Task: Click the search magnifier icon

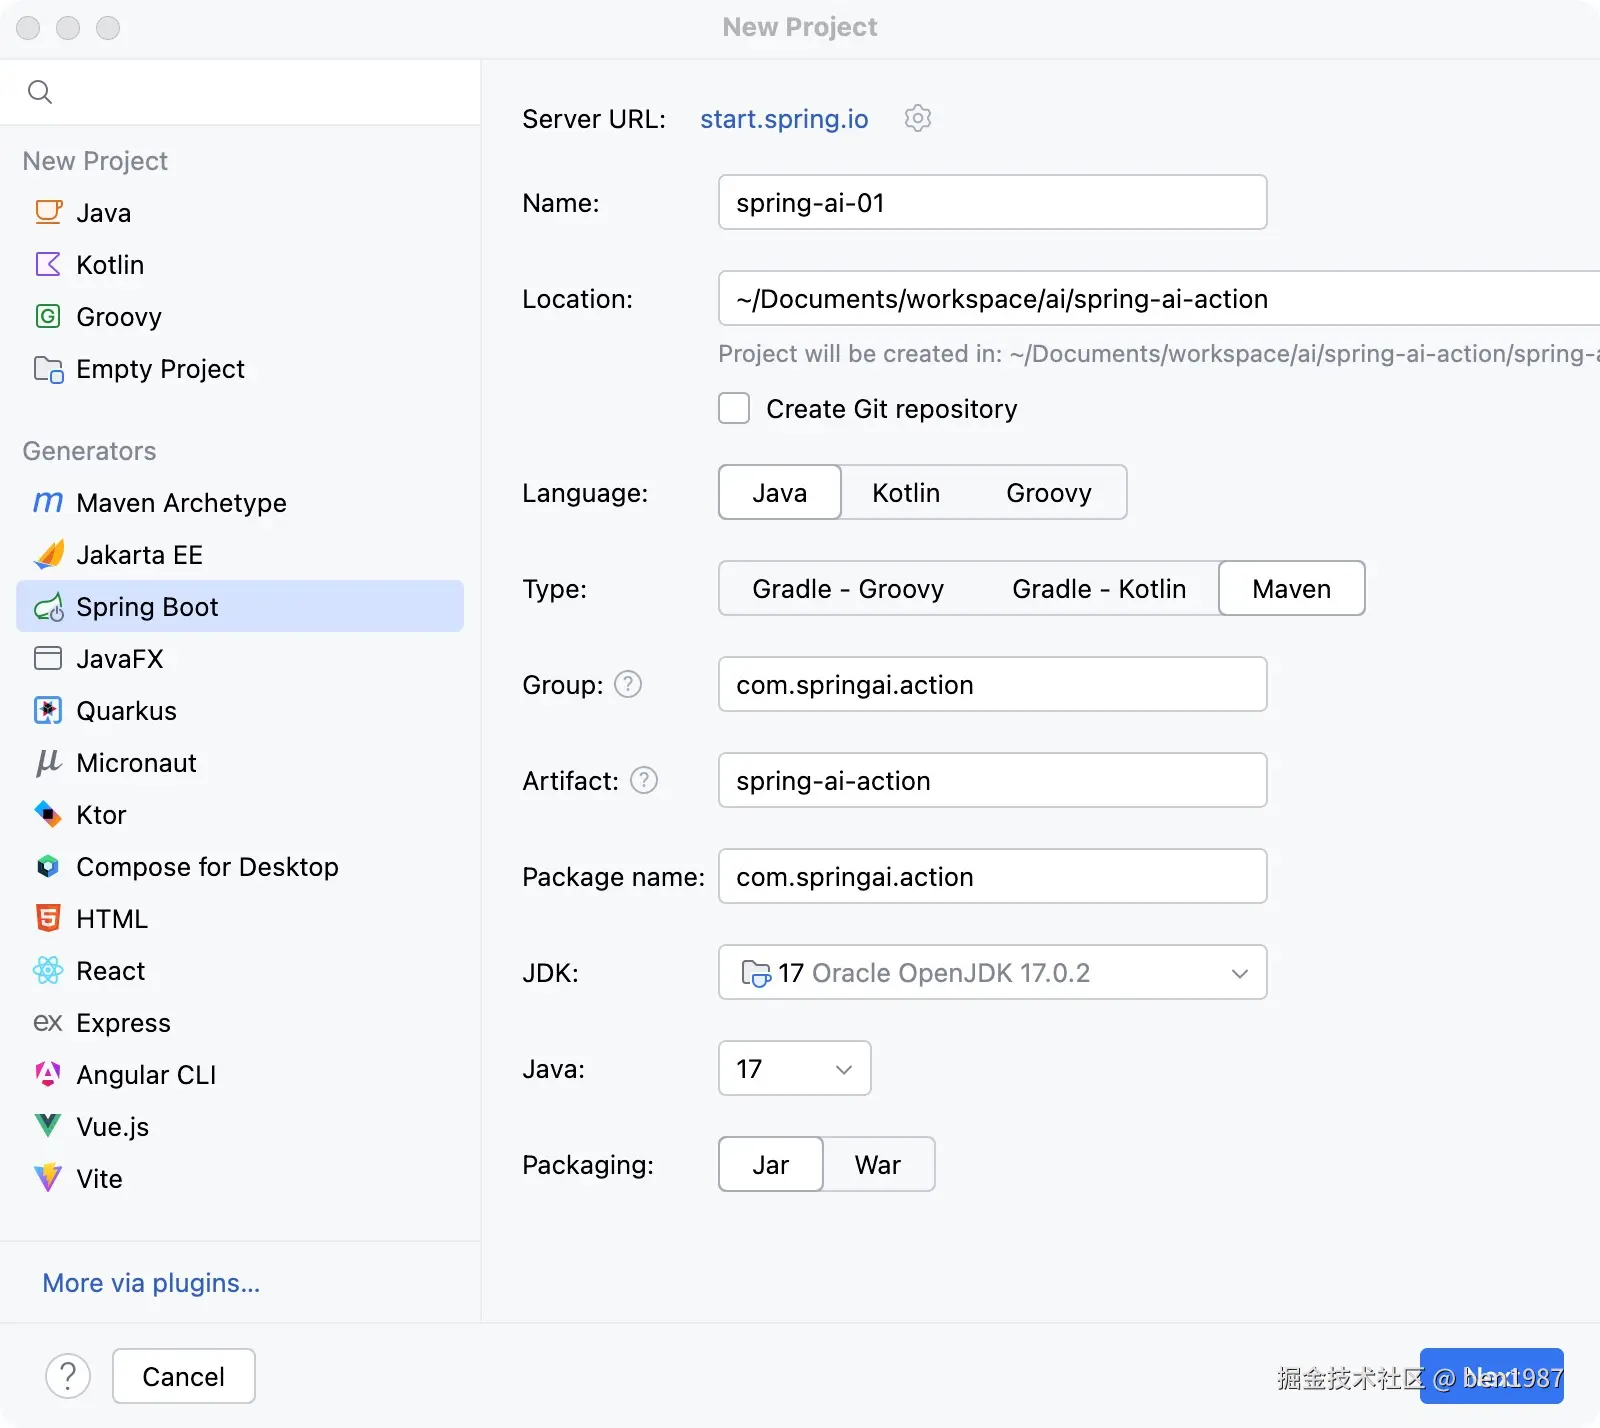Action: pos(40,92)
